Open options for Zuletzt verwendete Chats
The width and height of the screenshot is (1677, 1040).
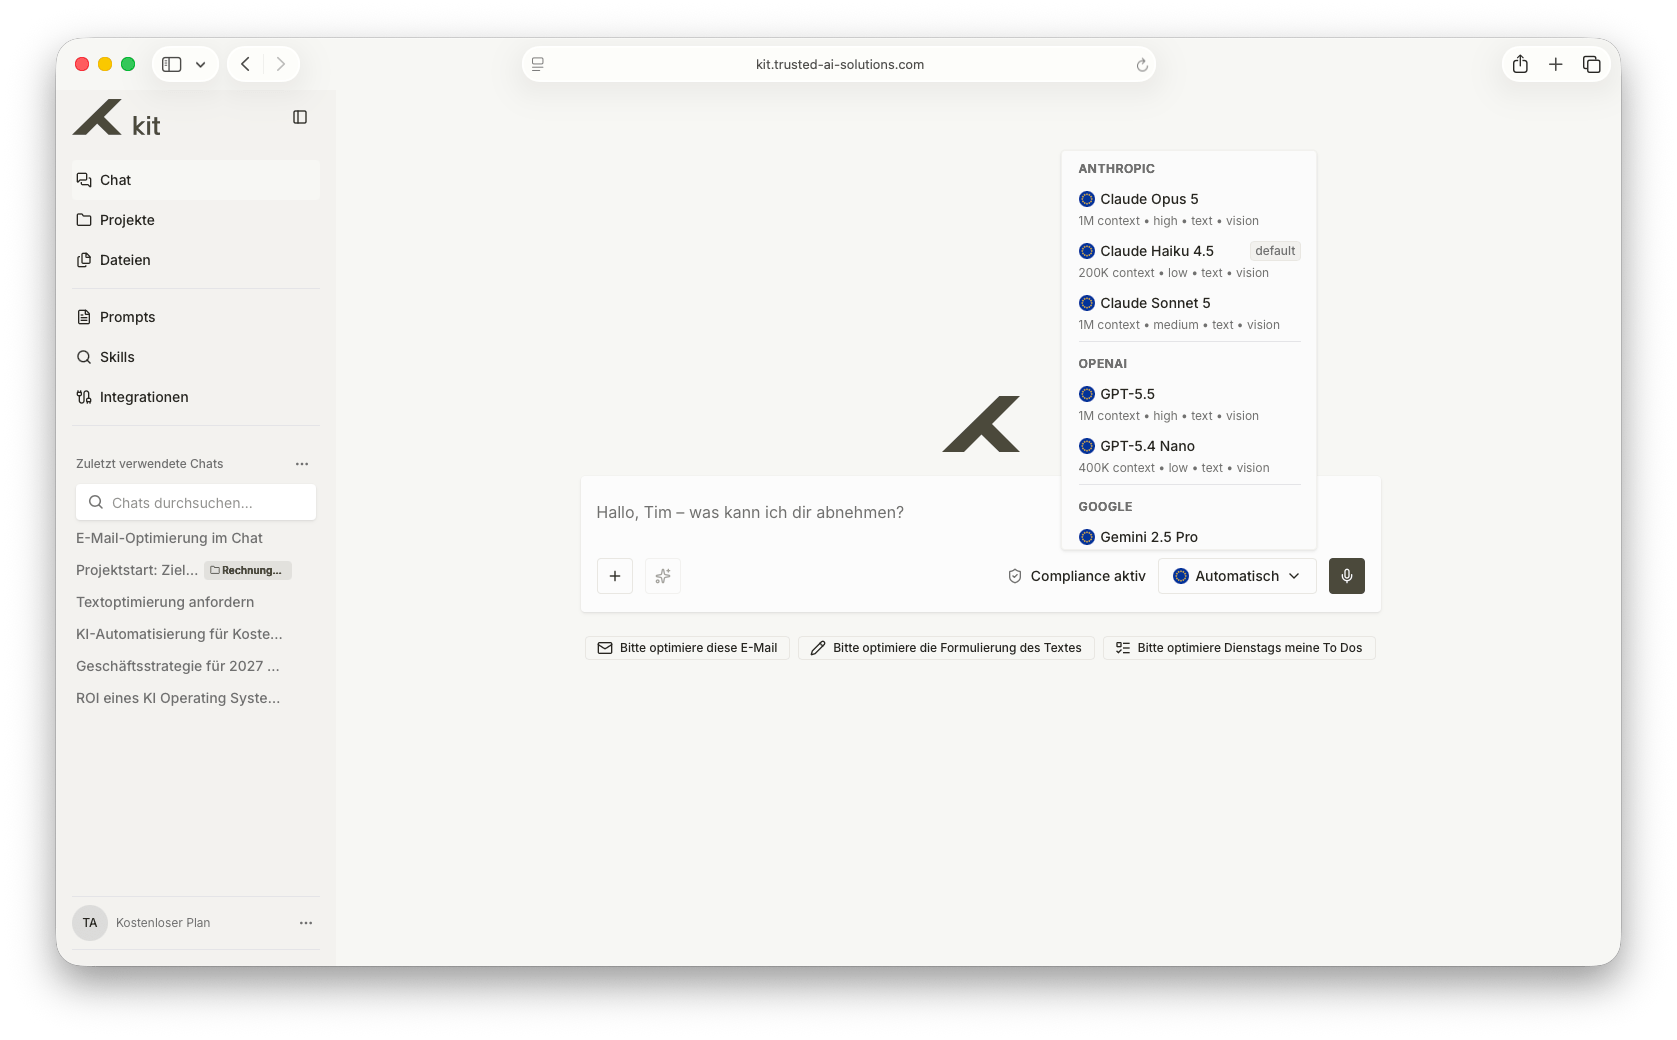(x=302, y=464)
